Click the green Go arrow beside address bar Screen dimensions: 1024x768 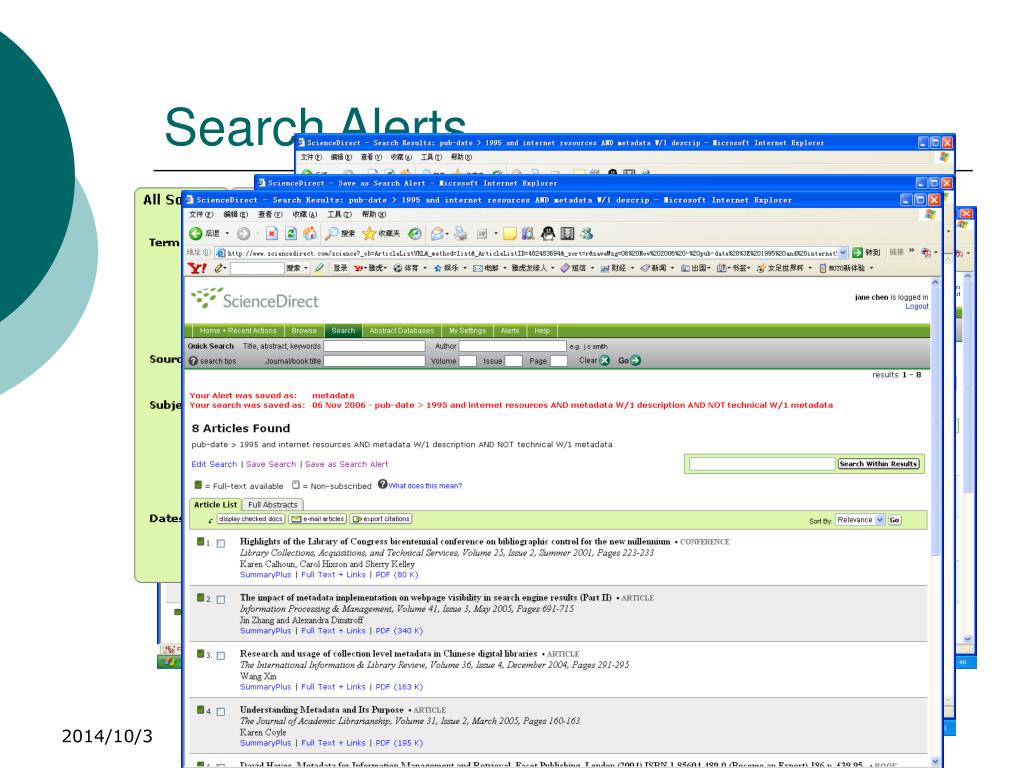[857, 252]
